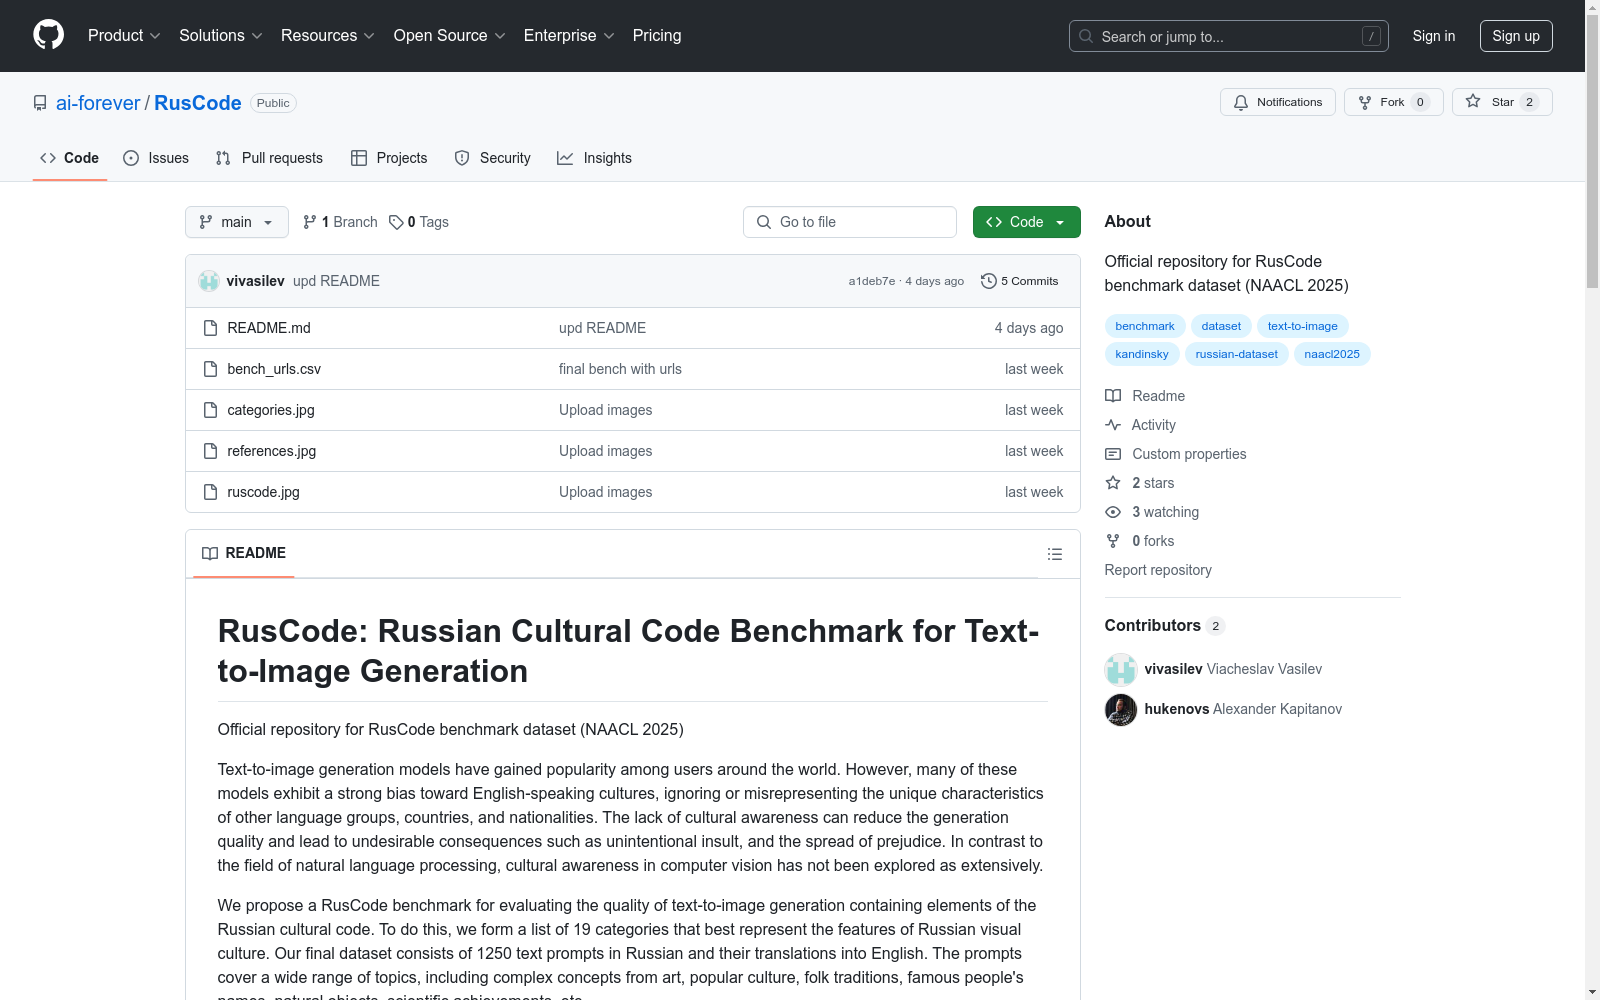The height and width of the screenshot is (1000, 1600).
Task: Click the Go to file search box
Action: 850,222
